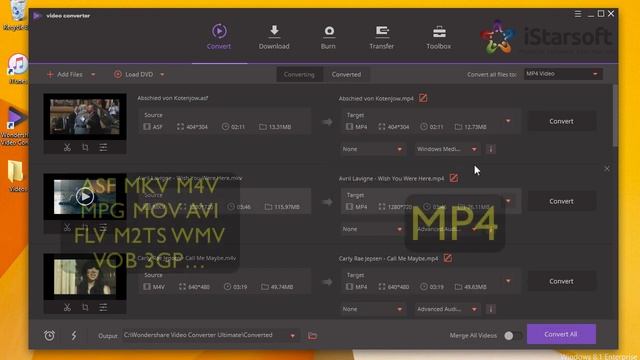The width and height of the screenshot is (640, 360).
Task: Select the Carly Rae Jepsen video thumbnail
Action: [85, 277]
